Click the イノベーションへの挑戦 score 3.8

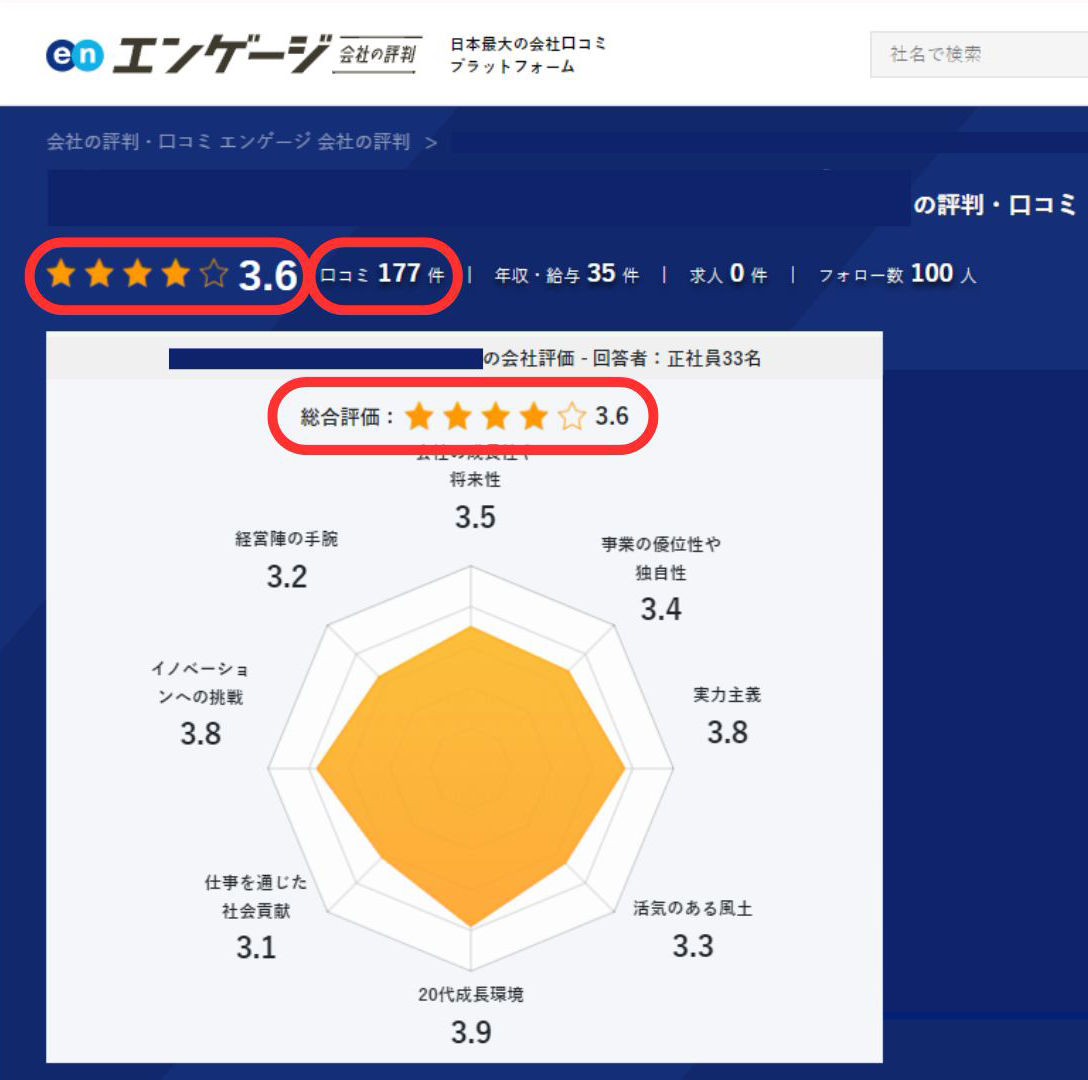click(x=200, y=733)
